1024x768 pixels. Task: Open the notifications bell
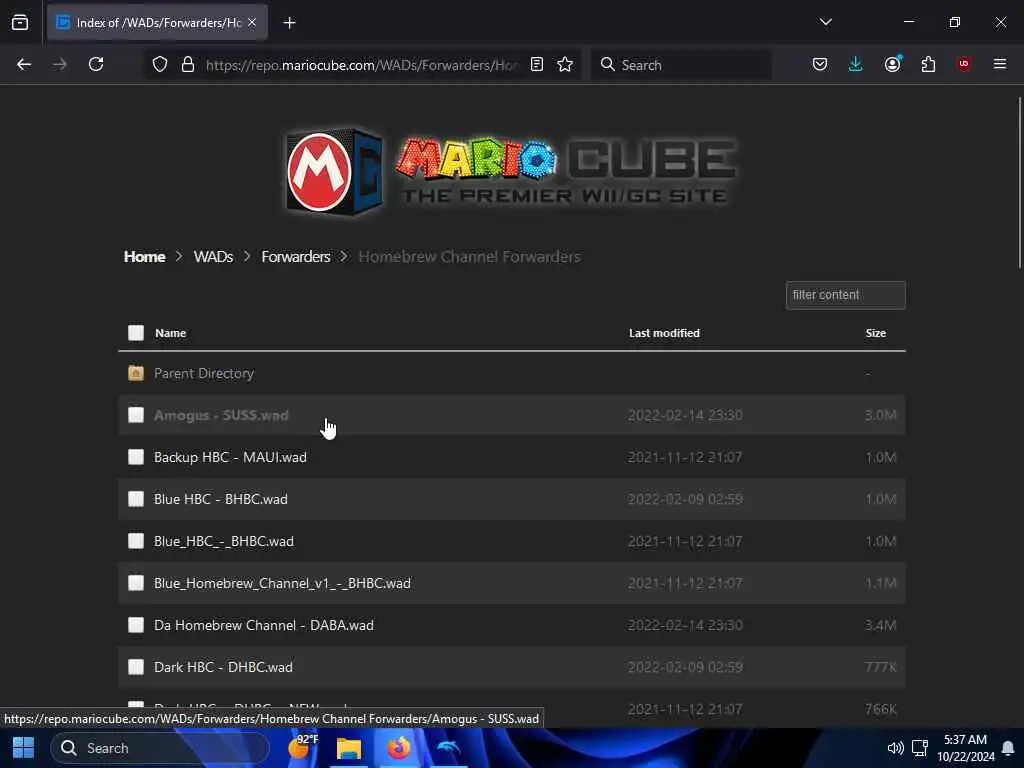[1008, 748]
